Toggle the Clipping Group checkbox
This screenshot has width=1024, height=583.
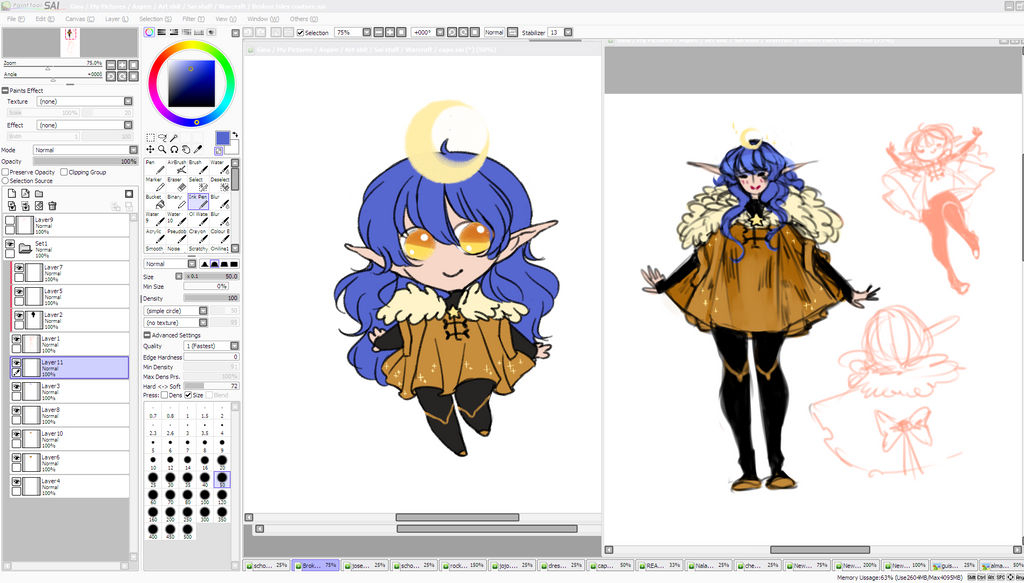[x=63, y=172]
